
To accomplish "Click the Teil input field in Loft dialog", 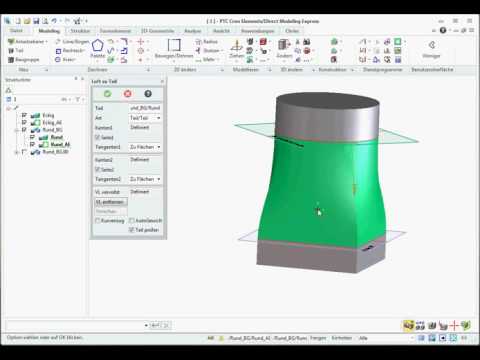I will coord(145,108).
